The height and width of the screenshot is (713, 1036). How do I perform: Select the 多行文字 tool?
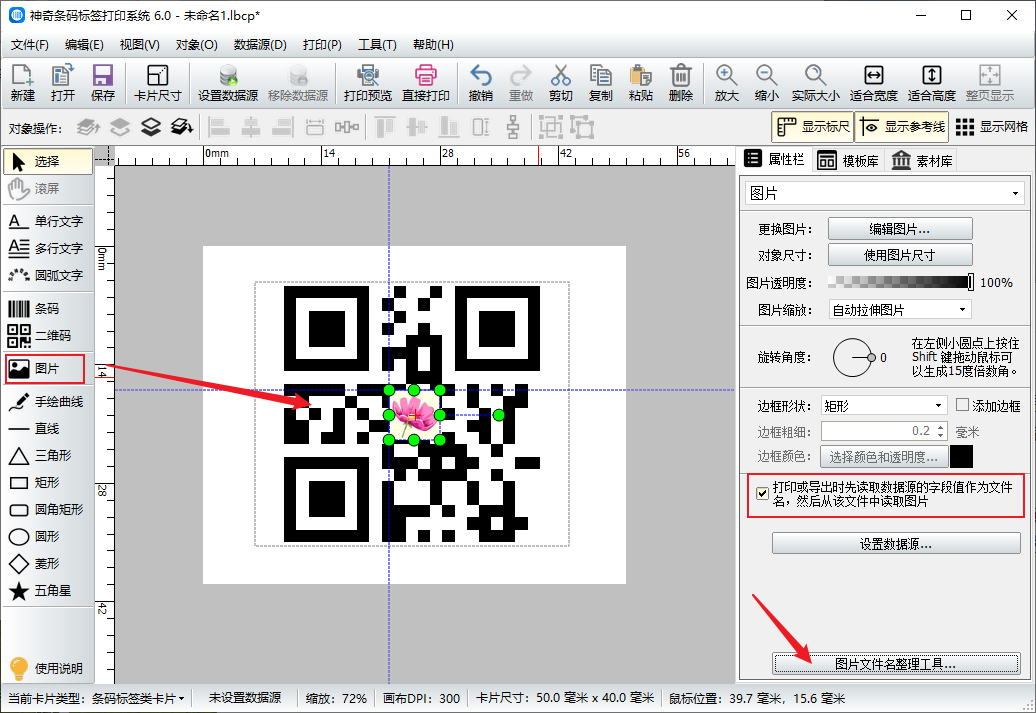[48, 248]
